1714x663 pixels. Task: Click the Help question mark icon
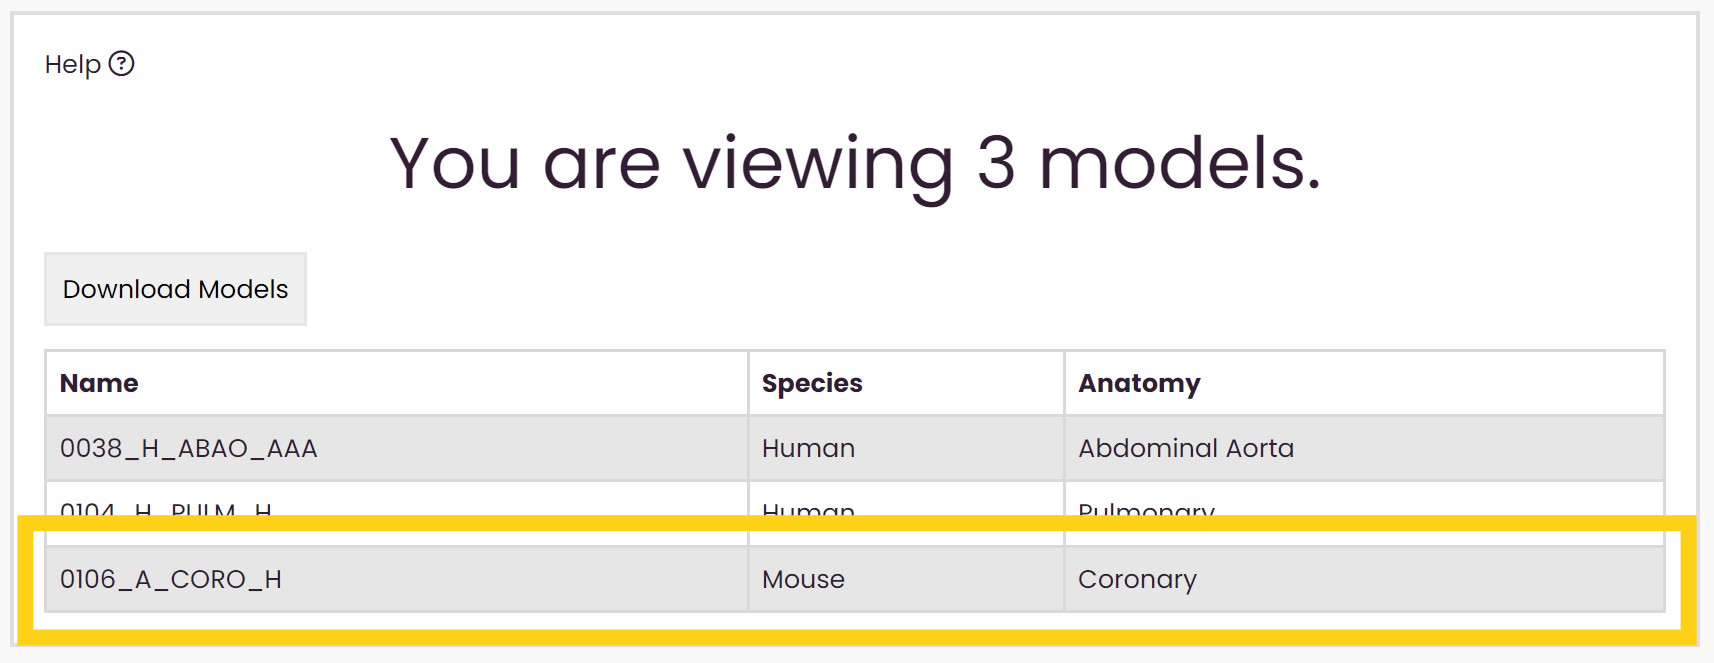121,64
